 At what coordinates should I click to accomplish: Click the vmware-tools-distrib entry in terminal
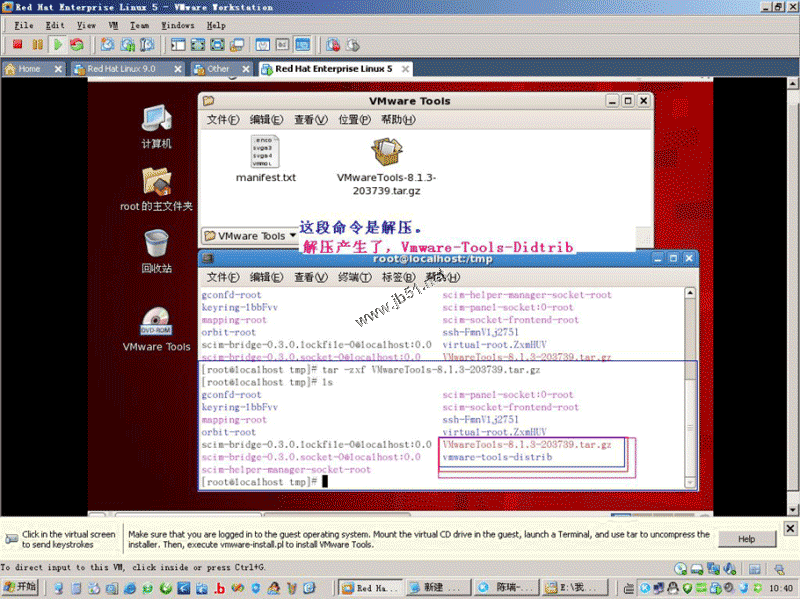click(497, 457)
